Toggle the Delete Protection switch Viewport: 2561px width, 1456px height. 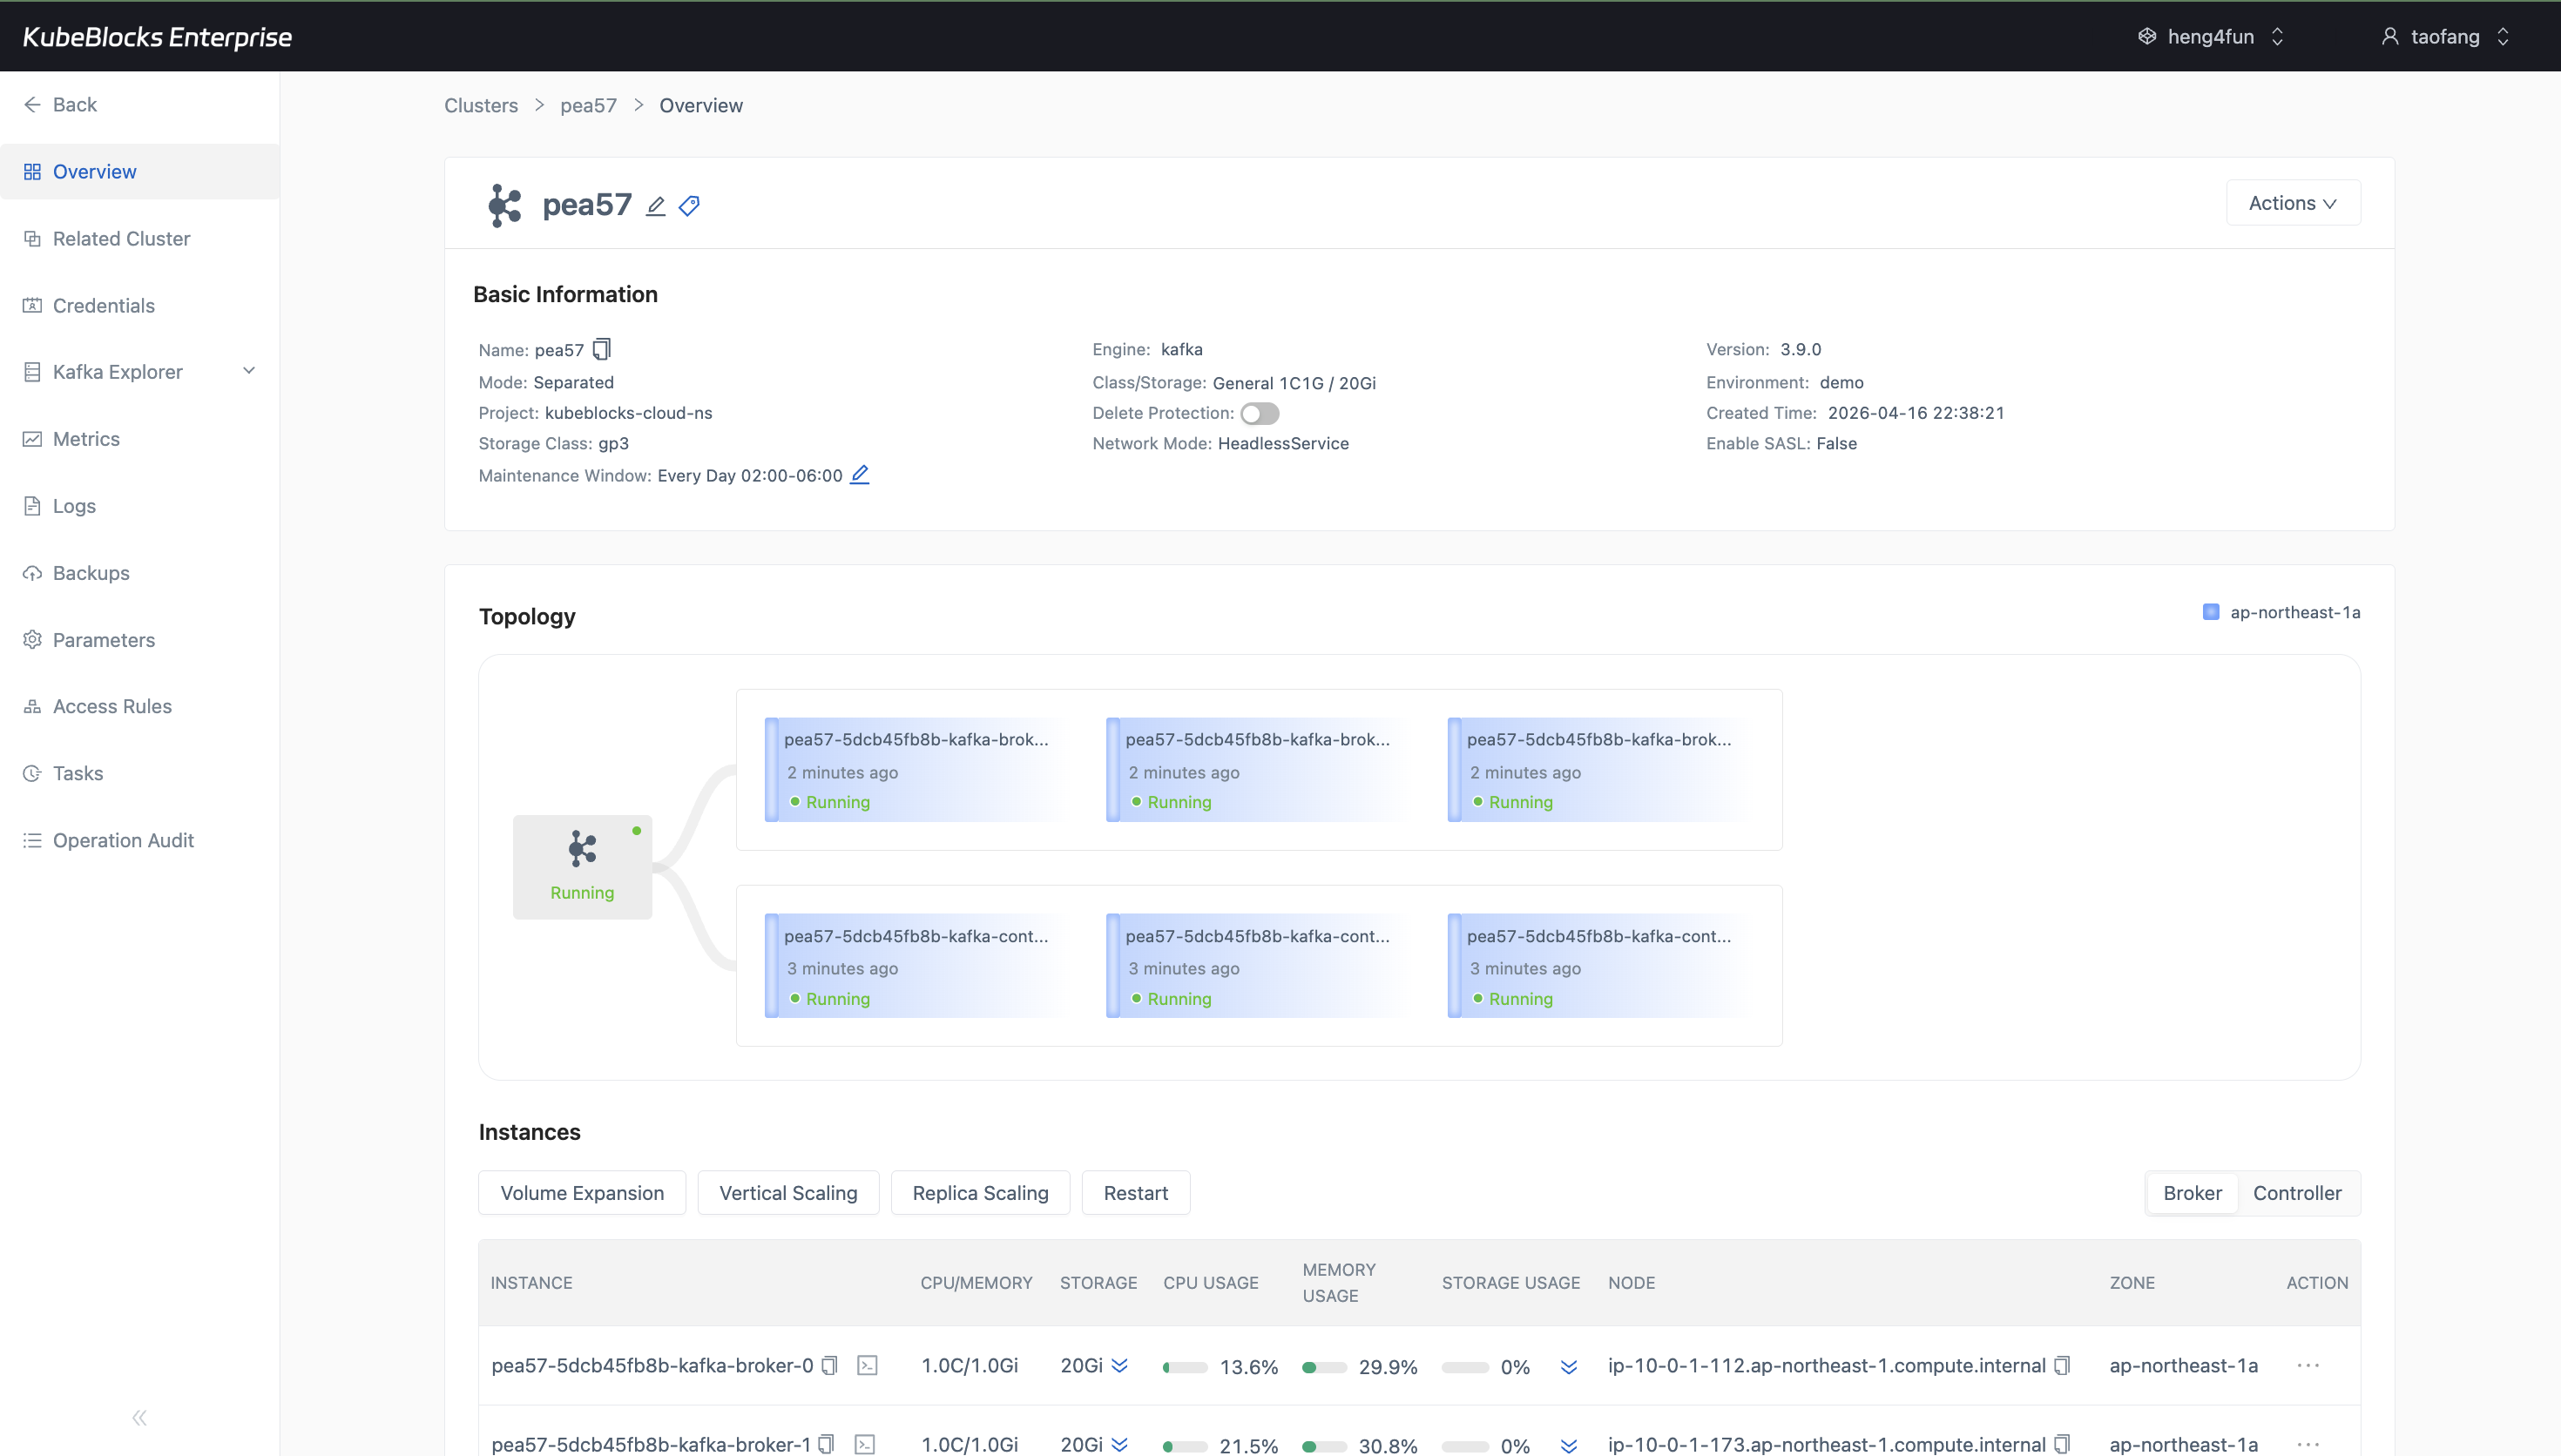coord(1260,414)
